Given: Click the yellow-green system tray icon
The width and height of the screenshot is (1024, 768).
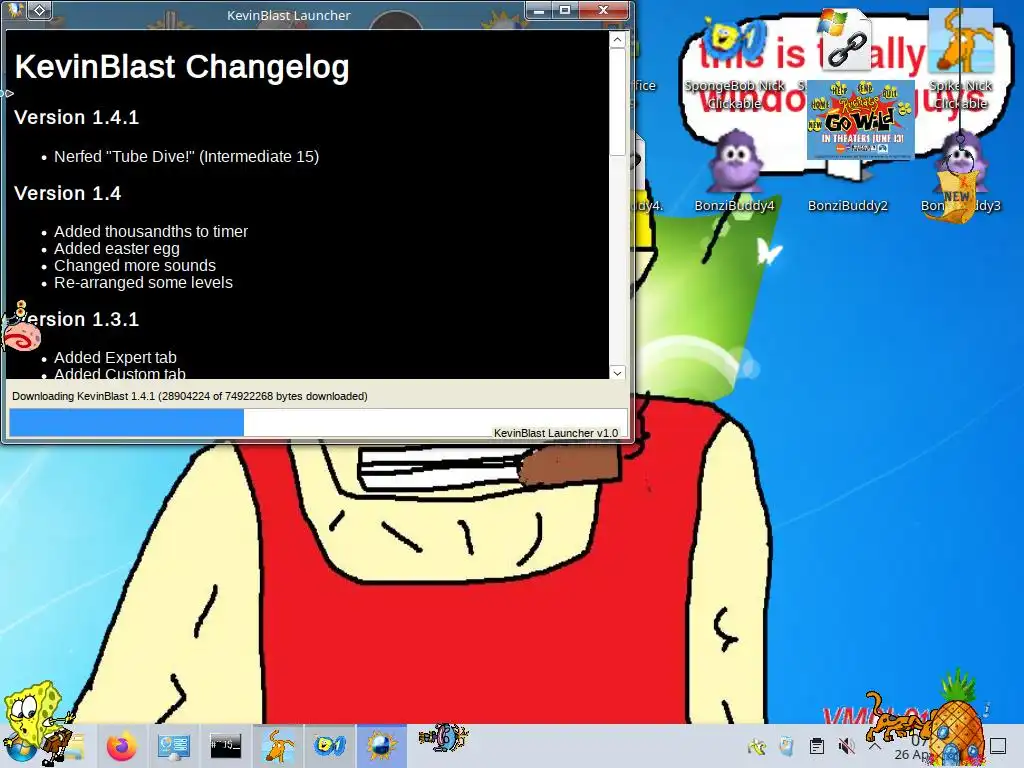Looking at the screenshot, I should coord(757,746).
